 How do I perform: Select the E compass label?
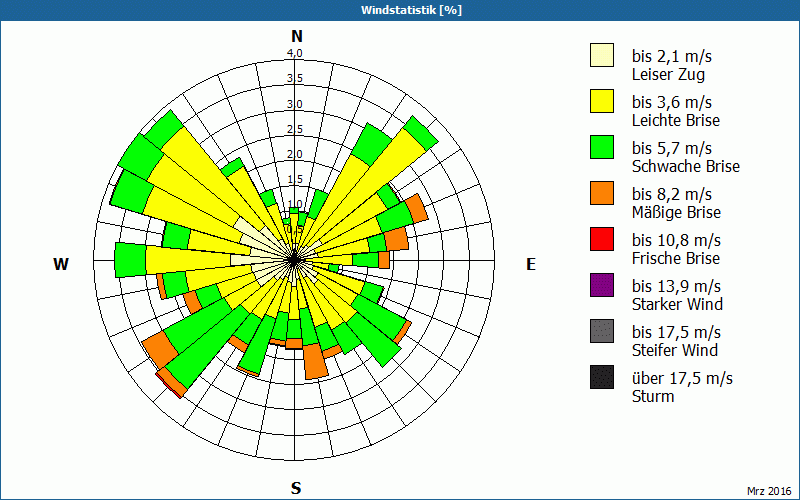click(x=531, y=264)
